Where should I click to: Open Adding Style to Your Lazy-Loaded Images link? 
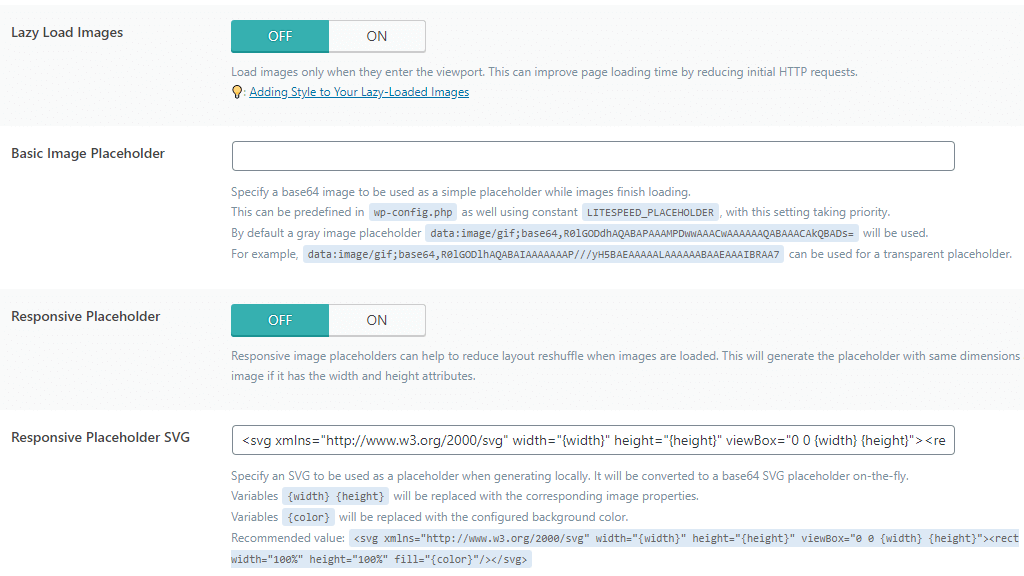click(x=359, y=92)
